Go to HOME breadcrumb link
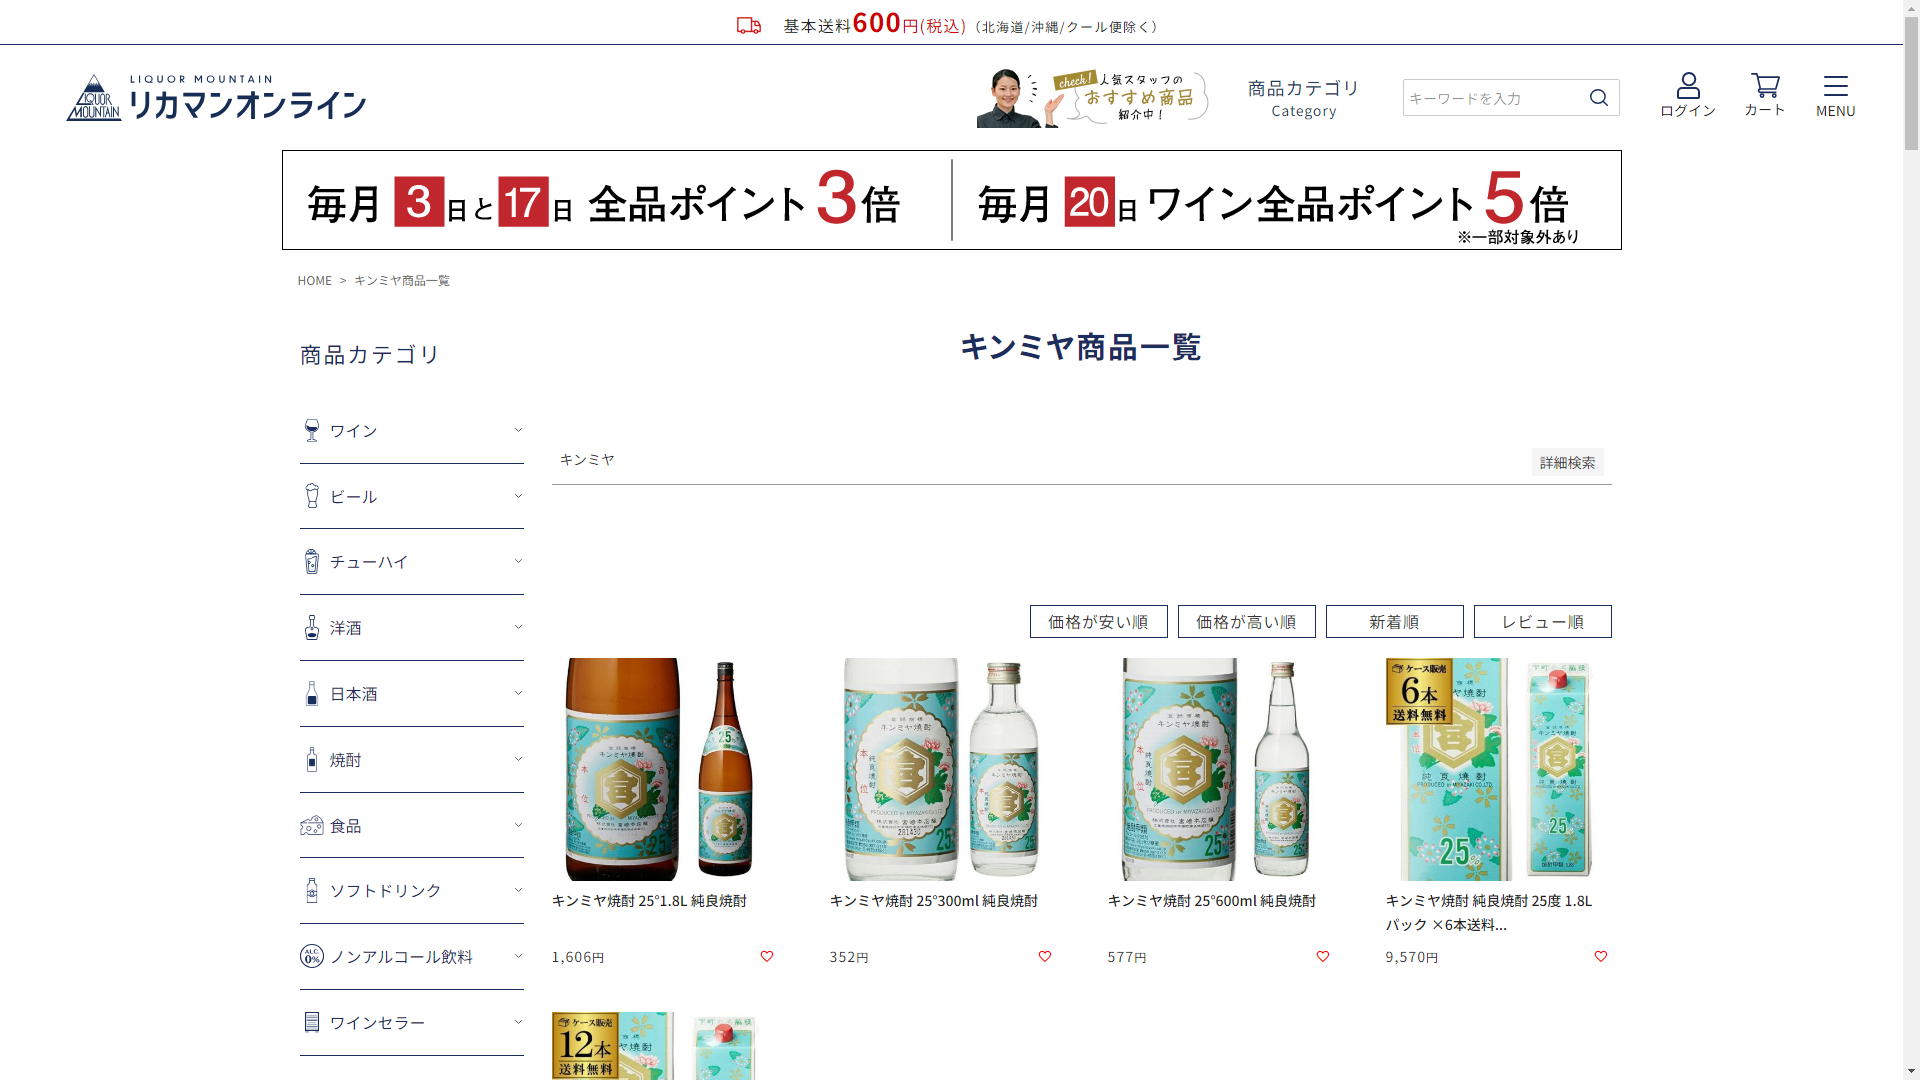 pyautogui.click(x=315, y=281)
